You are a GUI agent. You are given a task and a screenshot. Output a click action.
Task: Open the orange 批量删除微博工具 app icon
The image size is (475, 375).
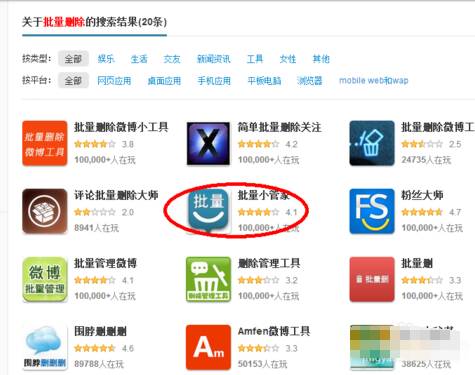pyautogui.click(x=45, y=143)
